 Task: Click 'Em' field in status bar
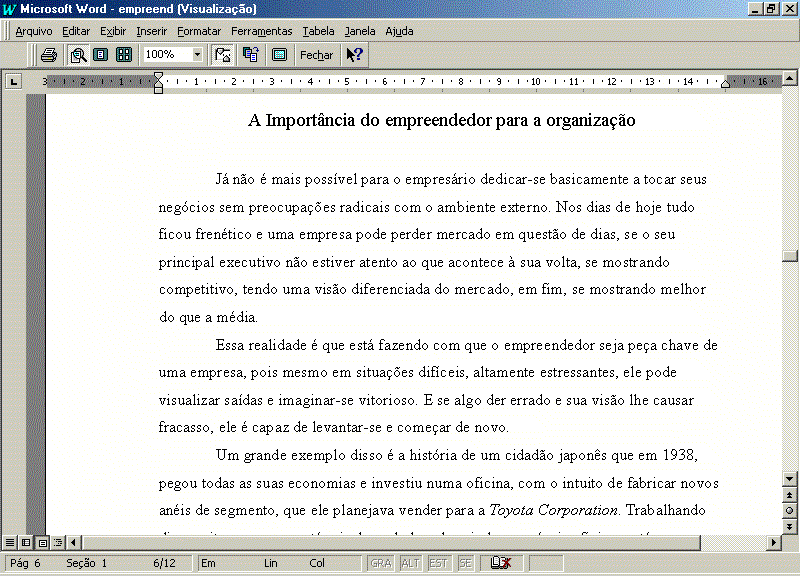click(x=208, y=563)
